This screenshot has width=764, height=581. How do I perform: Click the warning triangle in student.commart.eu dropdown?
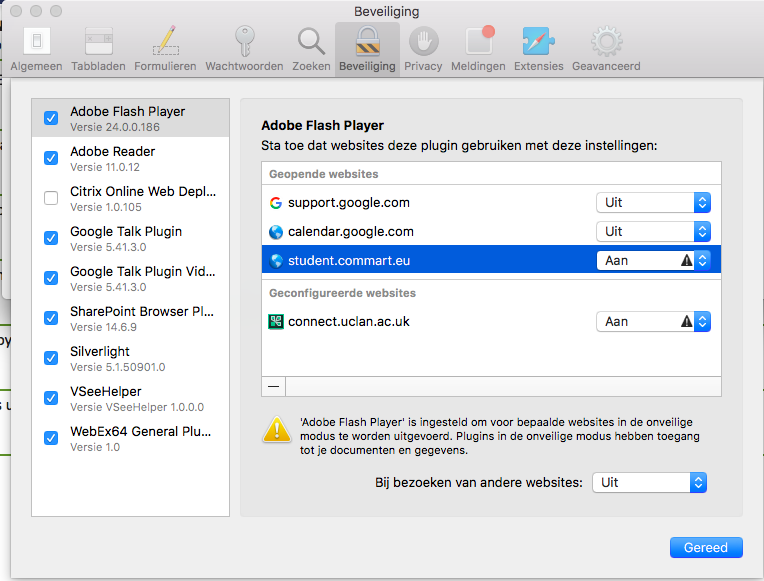click(x=687, y=260)
